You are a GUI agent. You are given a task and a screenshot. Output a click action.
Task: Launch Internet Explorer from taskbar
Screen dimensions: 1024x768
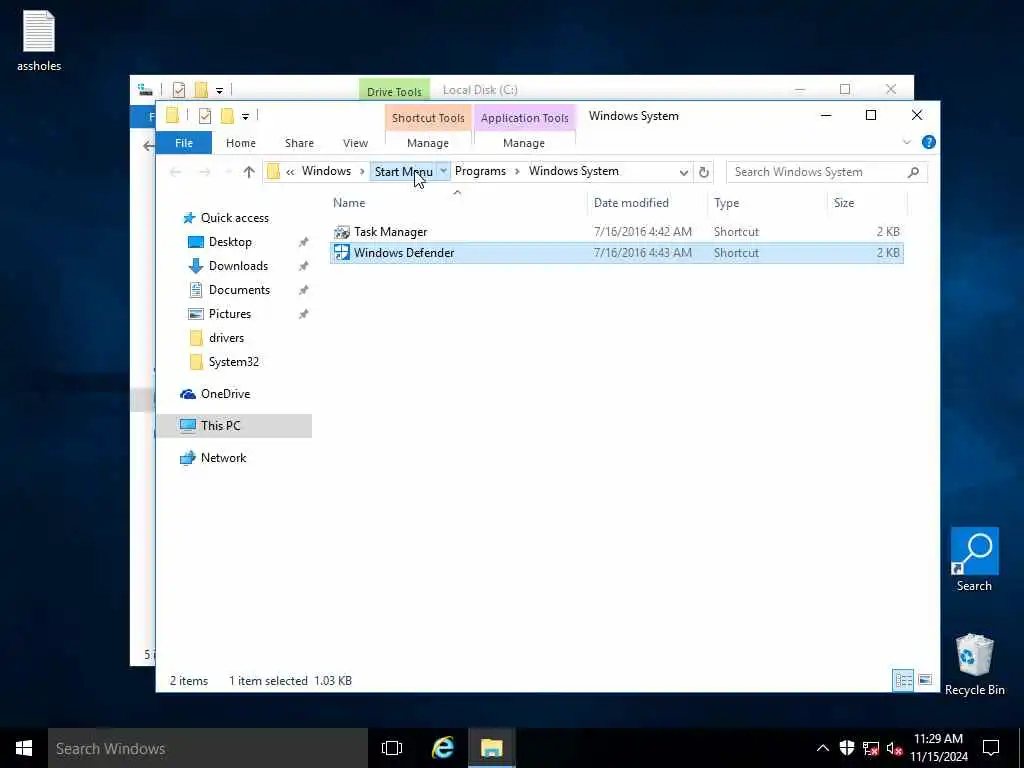pos(442,748)
